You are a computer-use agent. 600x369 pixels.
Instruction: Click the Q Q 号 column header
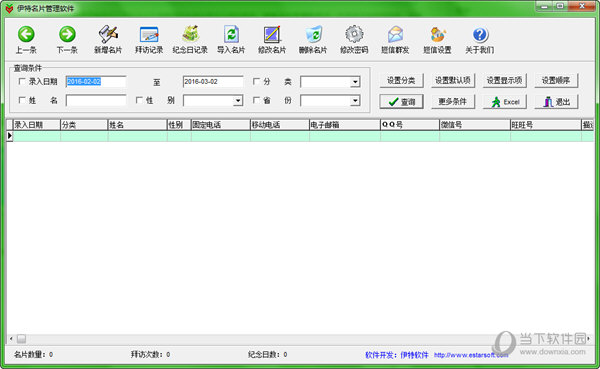(x=410, y=125)
